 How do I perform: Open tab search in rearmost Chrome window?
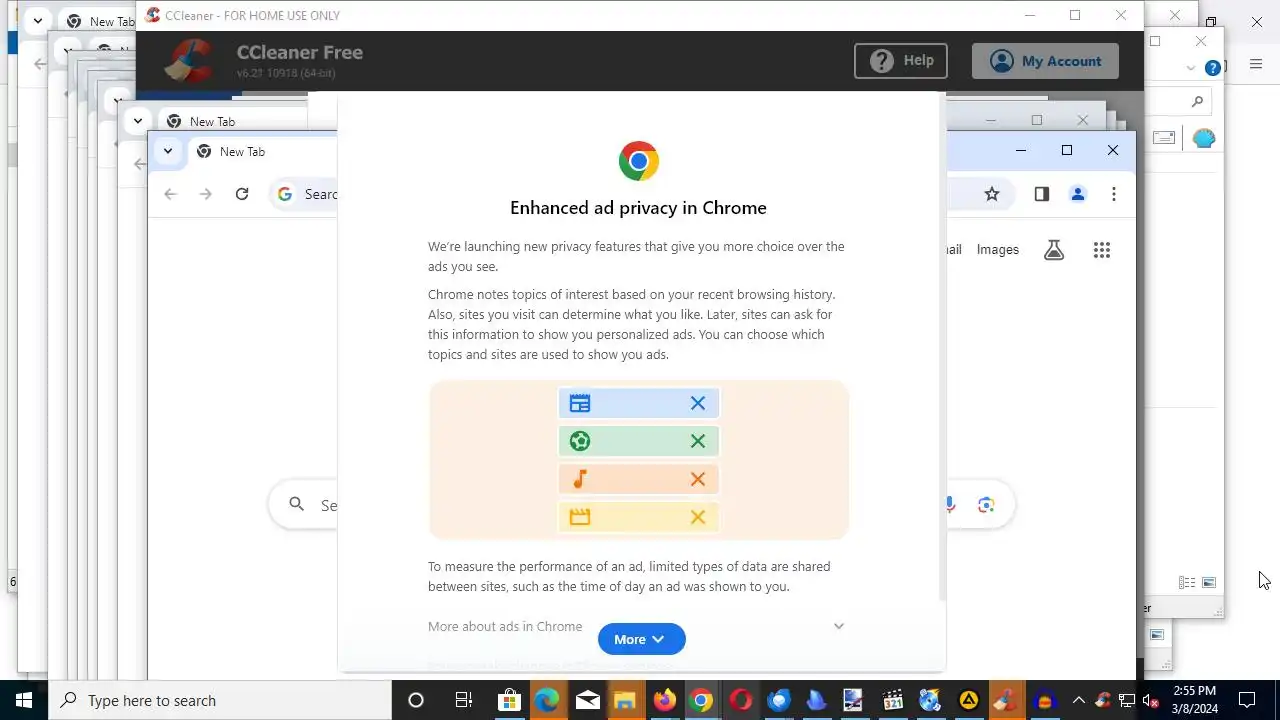coord(38,21)
